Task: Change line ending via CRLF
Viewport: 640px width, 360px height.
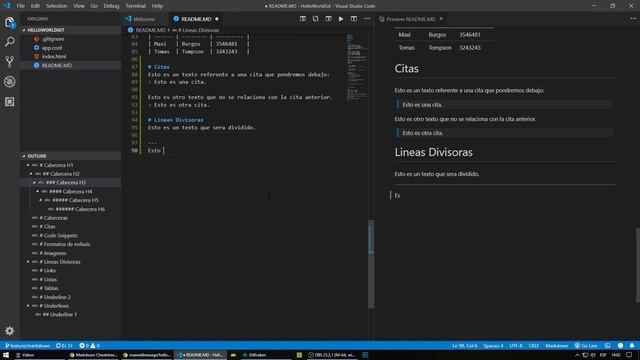Action: point(533,346)
